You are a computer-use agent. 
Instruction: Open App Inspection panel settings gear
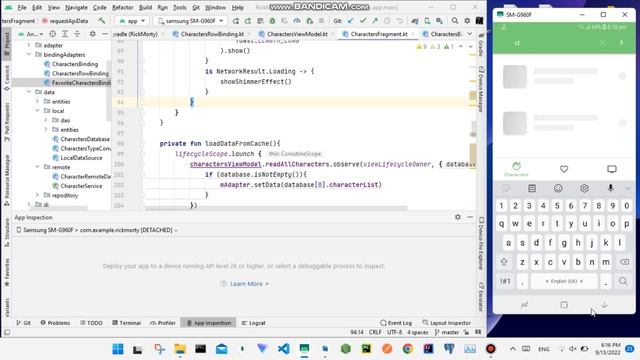point(458,217)
